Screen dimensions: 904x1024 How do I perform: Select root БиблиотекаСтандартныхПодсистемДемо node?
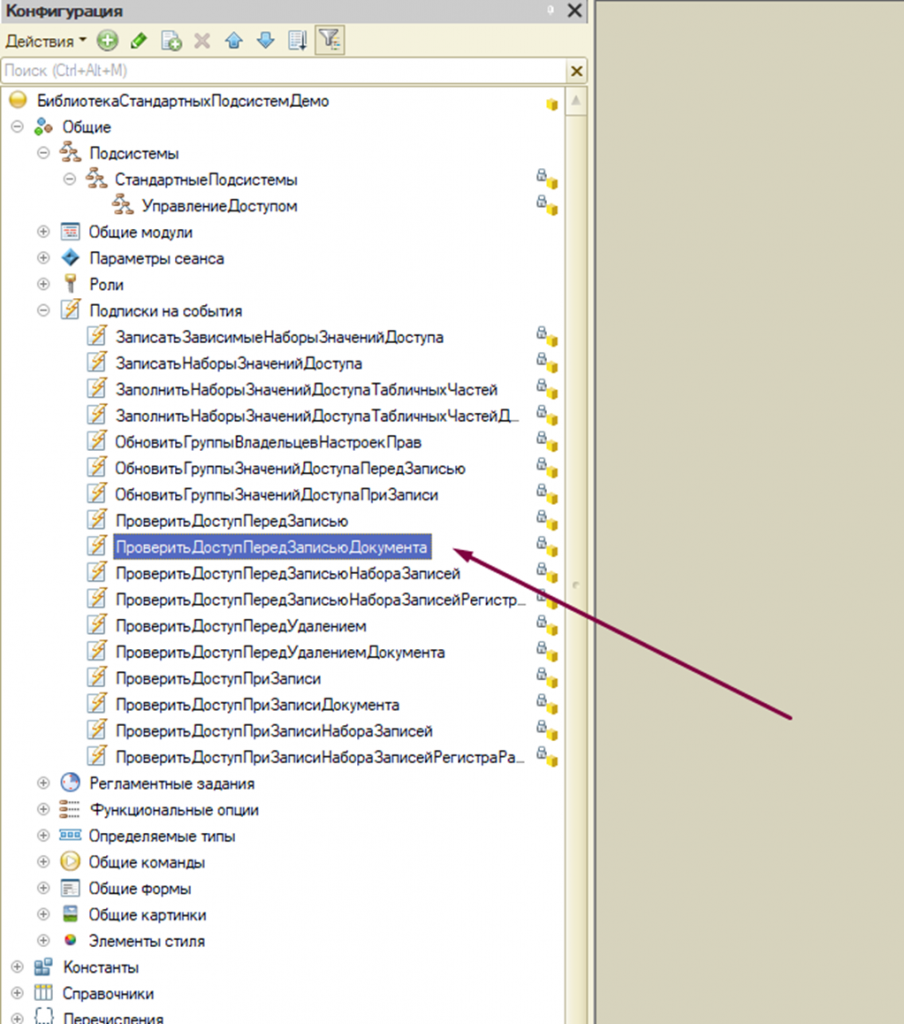[x=183, y=101]
